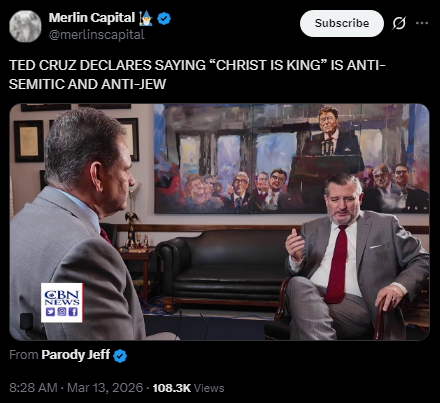Click the CBN News logo overlay
Image resolution: width=440 pixels, height=403 pixels.
[x=62, y=303]
